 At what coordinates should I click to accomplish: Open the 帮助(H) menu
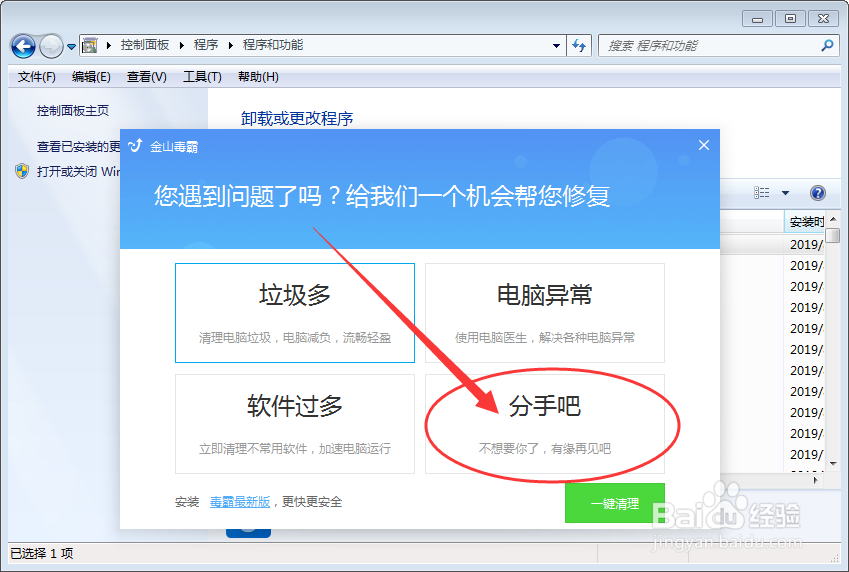click(258, 77)
